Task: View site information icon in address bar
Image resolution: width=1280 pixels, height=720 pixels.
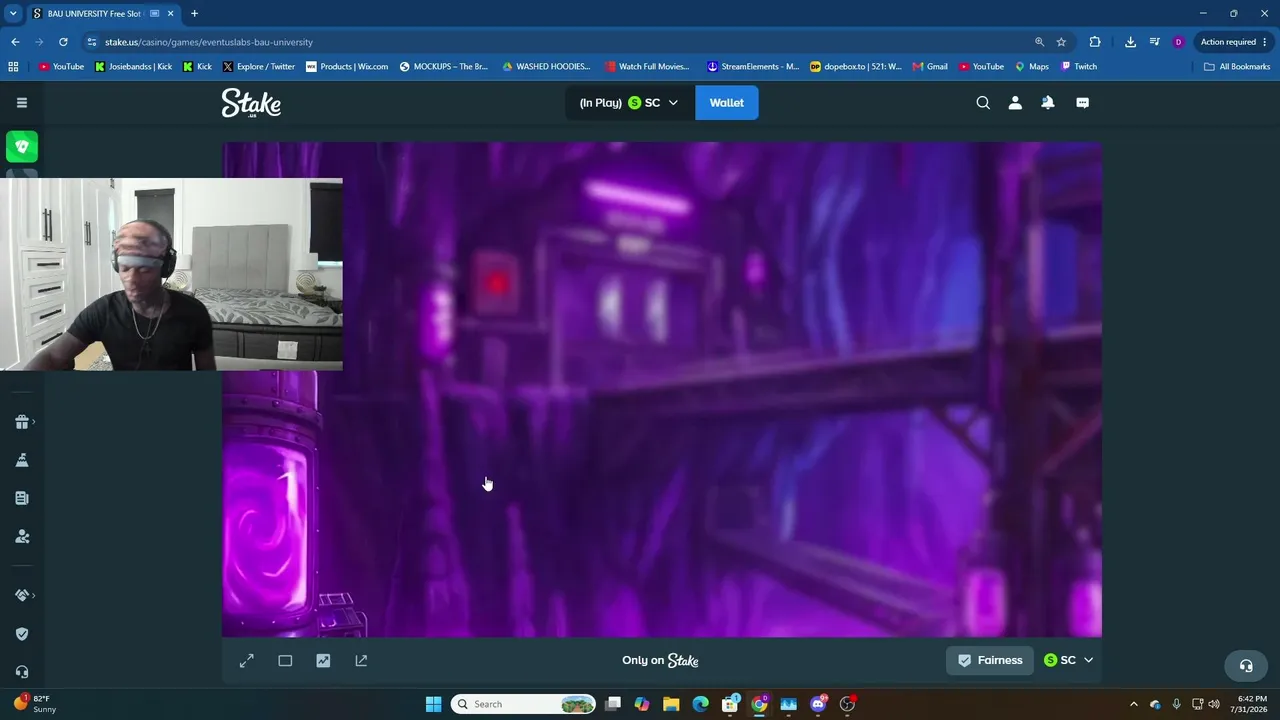Action: tap(92, 42)
